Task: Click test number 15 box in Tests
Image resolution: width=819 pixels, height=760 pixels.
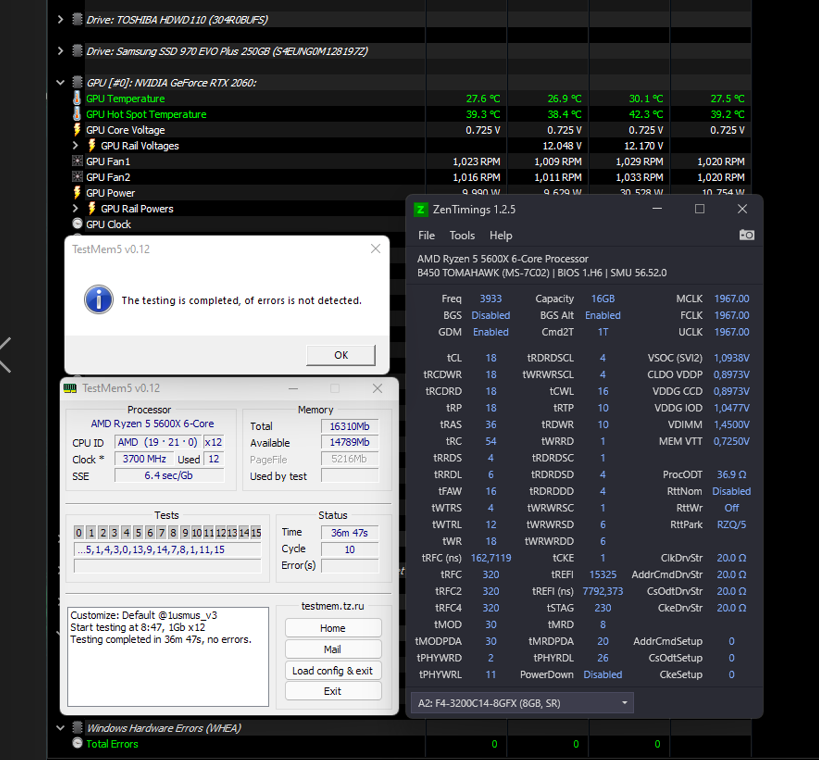Action: pyautogui.click(x=256, y=533)
